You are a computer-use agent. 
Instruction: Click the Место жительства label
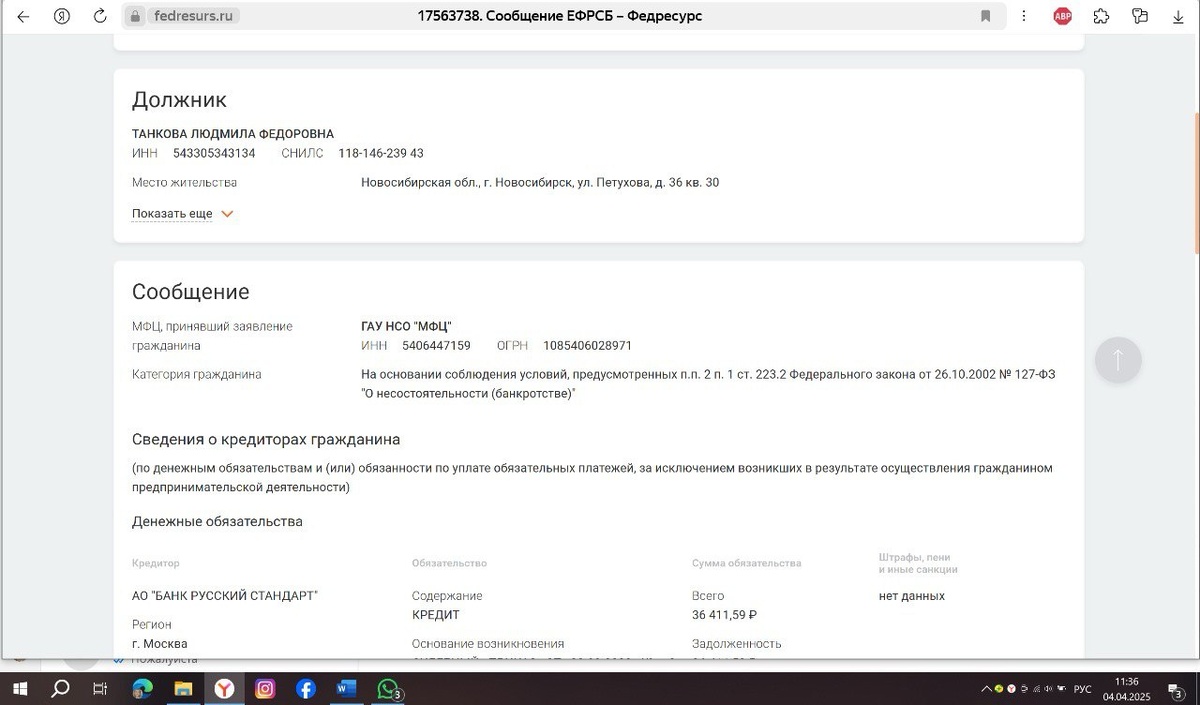(185, 183)
